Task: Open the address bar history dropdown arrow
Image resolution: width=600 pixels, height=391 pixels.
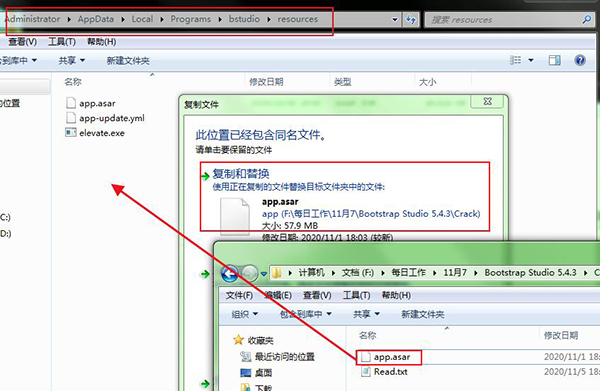Action: click(x=395, y=20)
